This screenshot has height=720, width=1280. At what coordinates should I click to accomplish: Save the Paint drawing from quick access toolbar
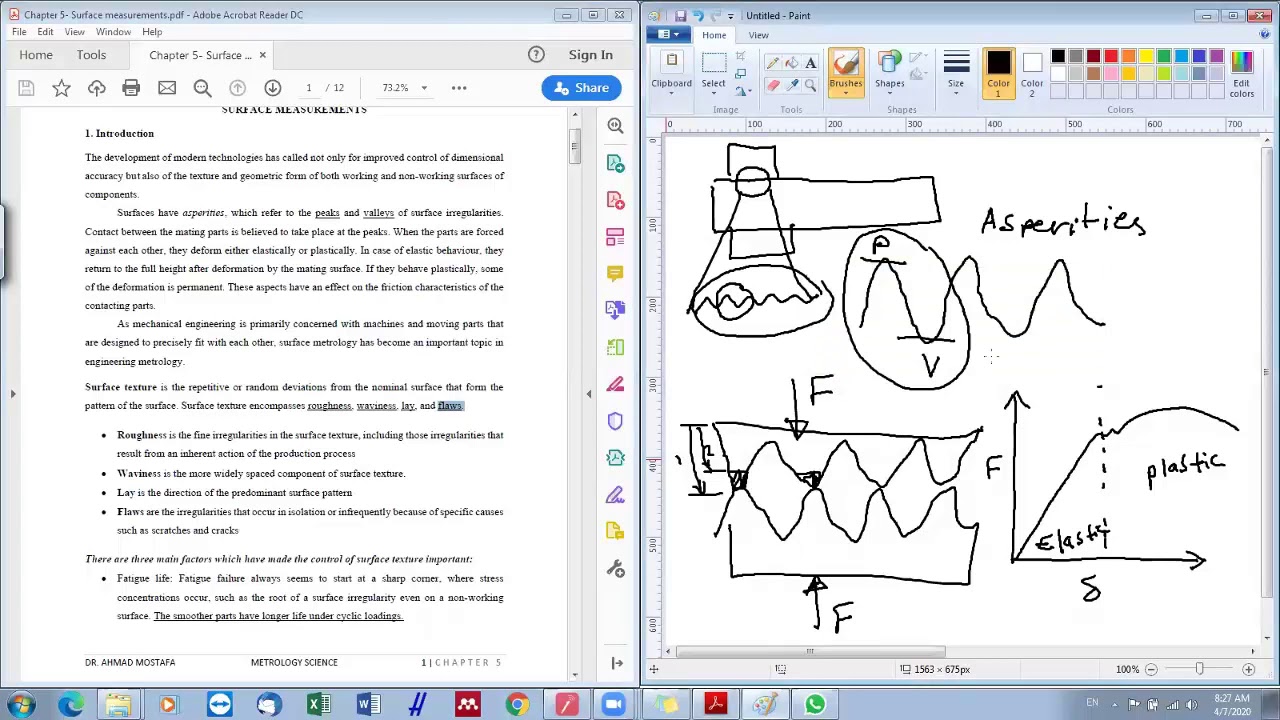[x=680, y=15]
